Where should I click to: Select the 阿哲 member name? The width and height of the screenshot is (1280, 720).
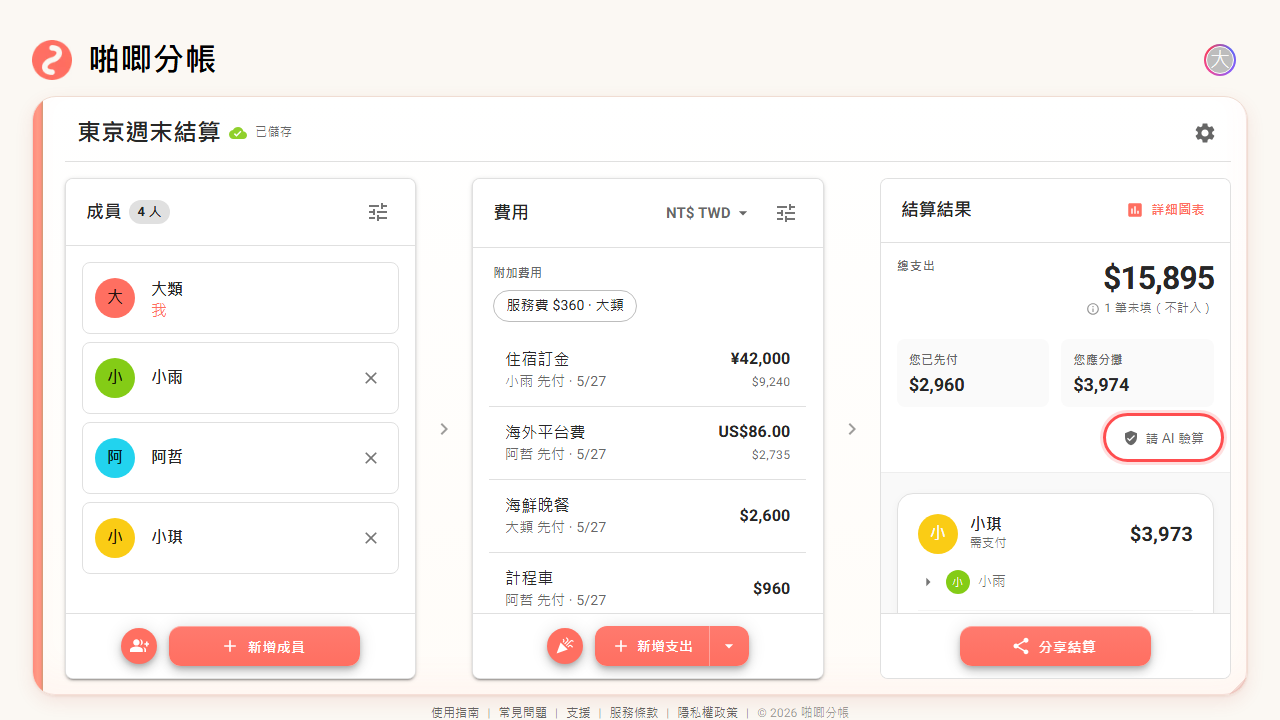click(167, 458)
